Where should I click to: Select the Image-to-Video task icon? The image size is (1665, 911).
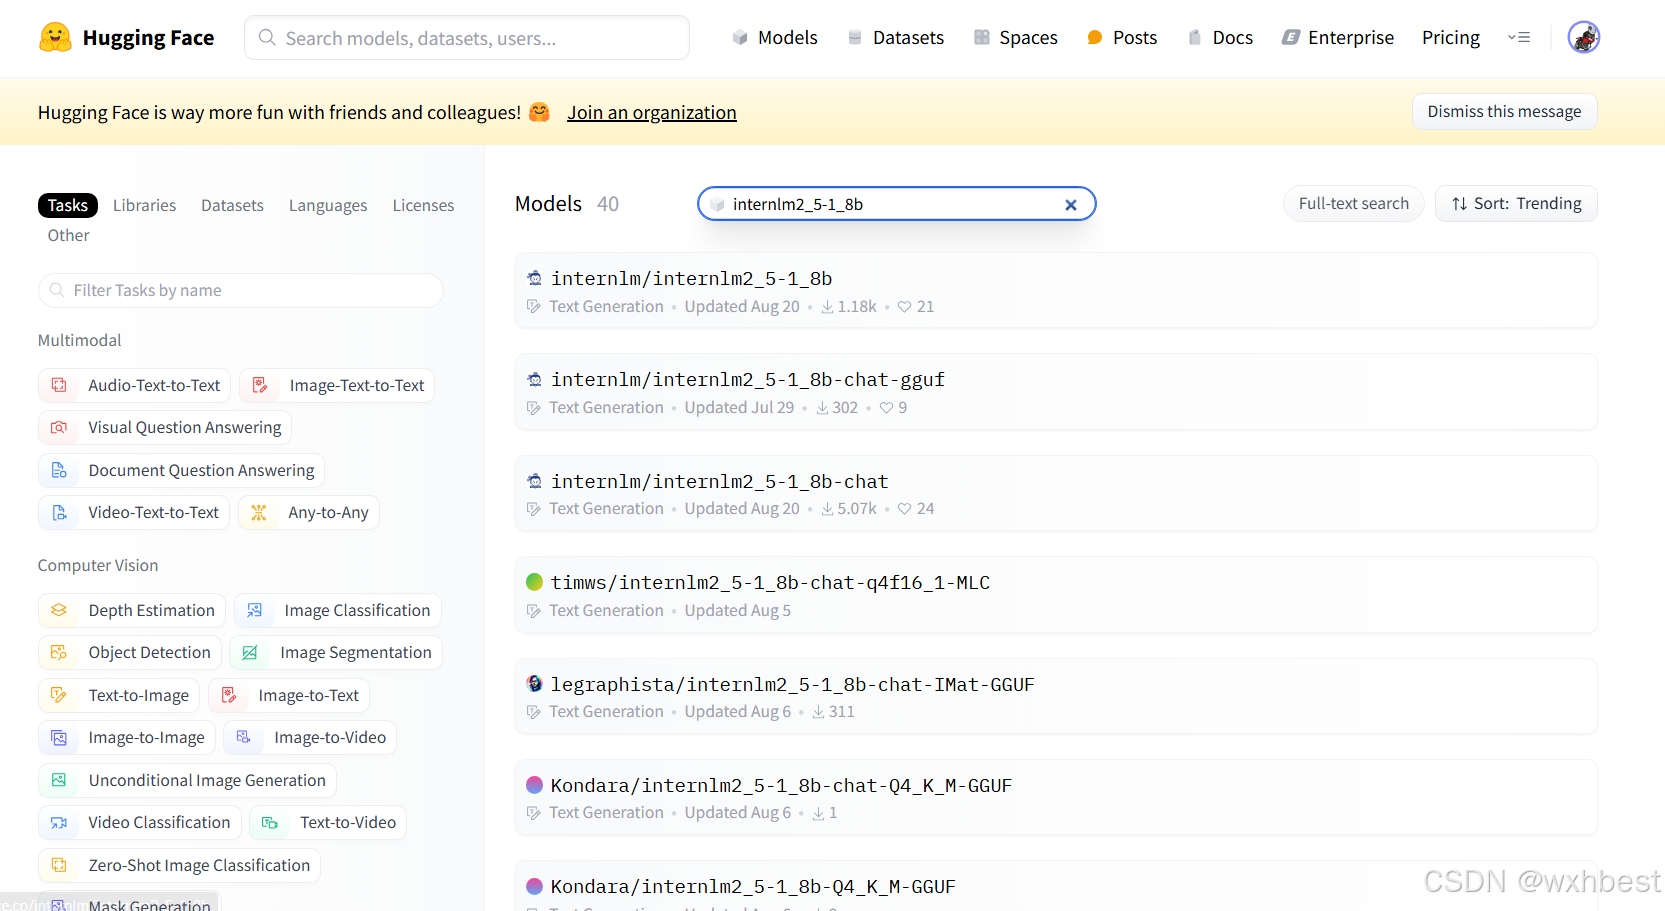pos(244,737)
